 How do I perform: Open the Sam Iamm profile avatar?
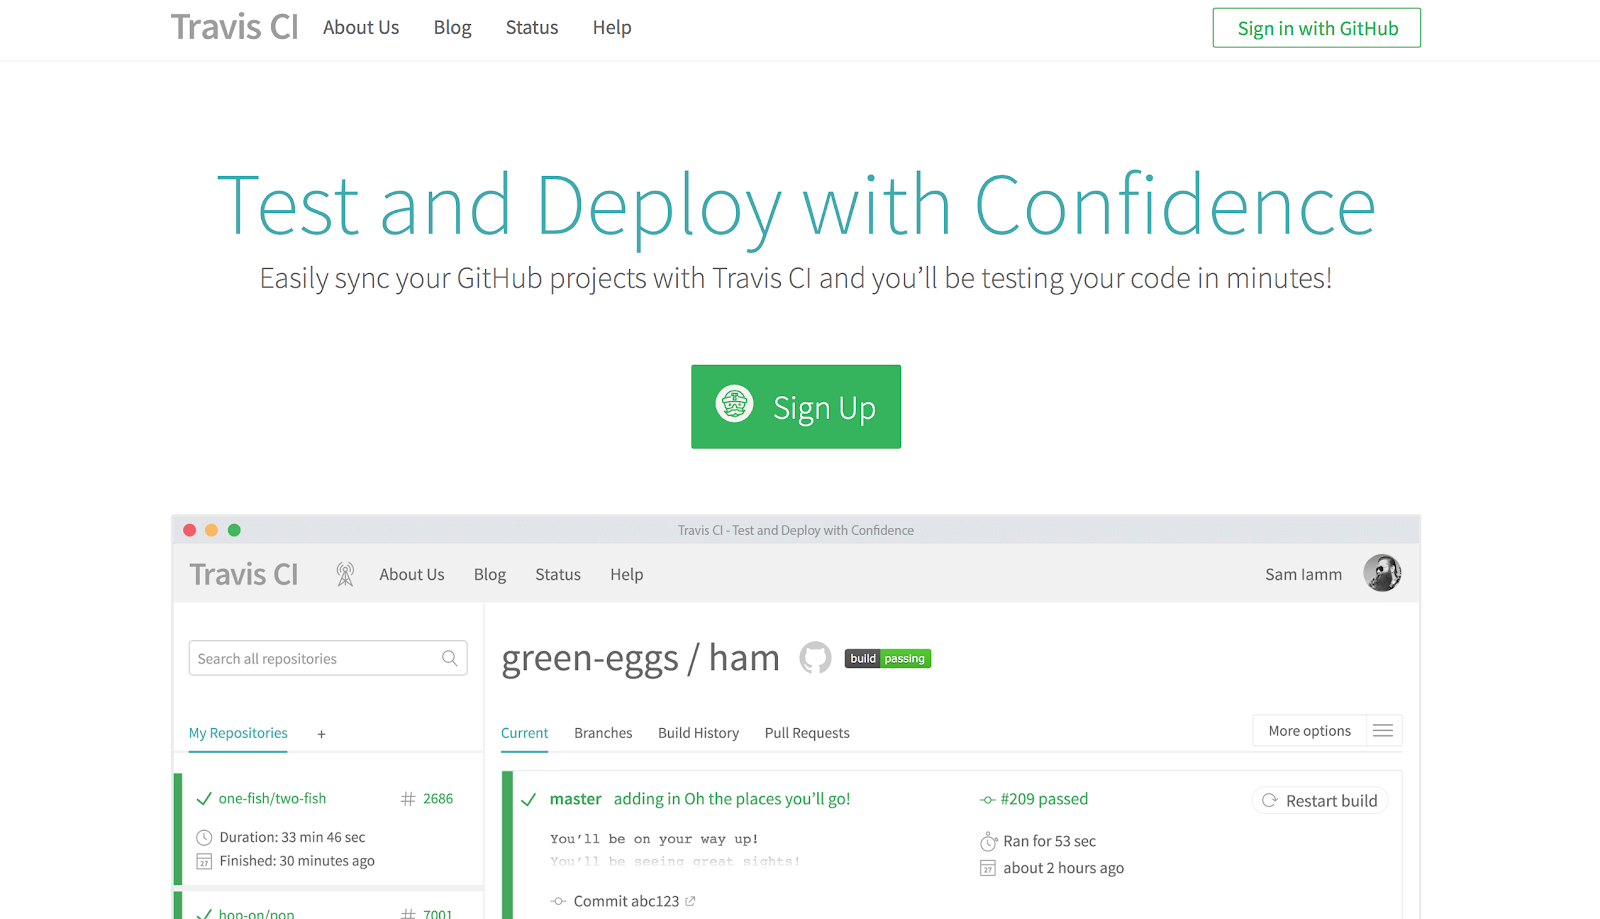click(1382, 573)
